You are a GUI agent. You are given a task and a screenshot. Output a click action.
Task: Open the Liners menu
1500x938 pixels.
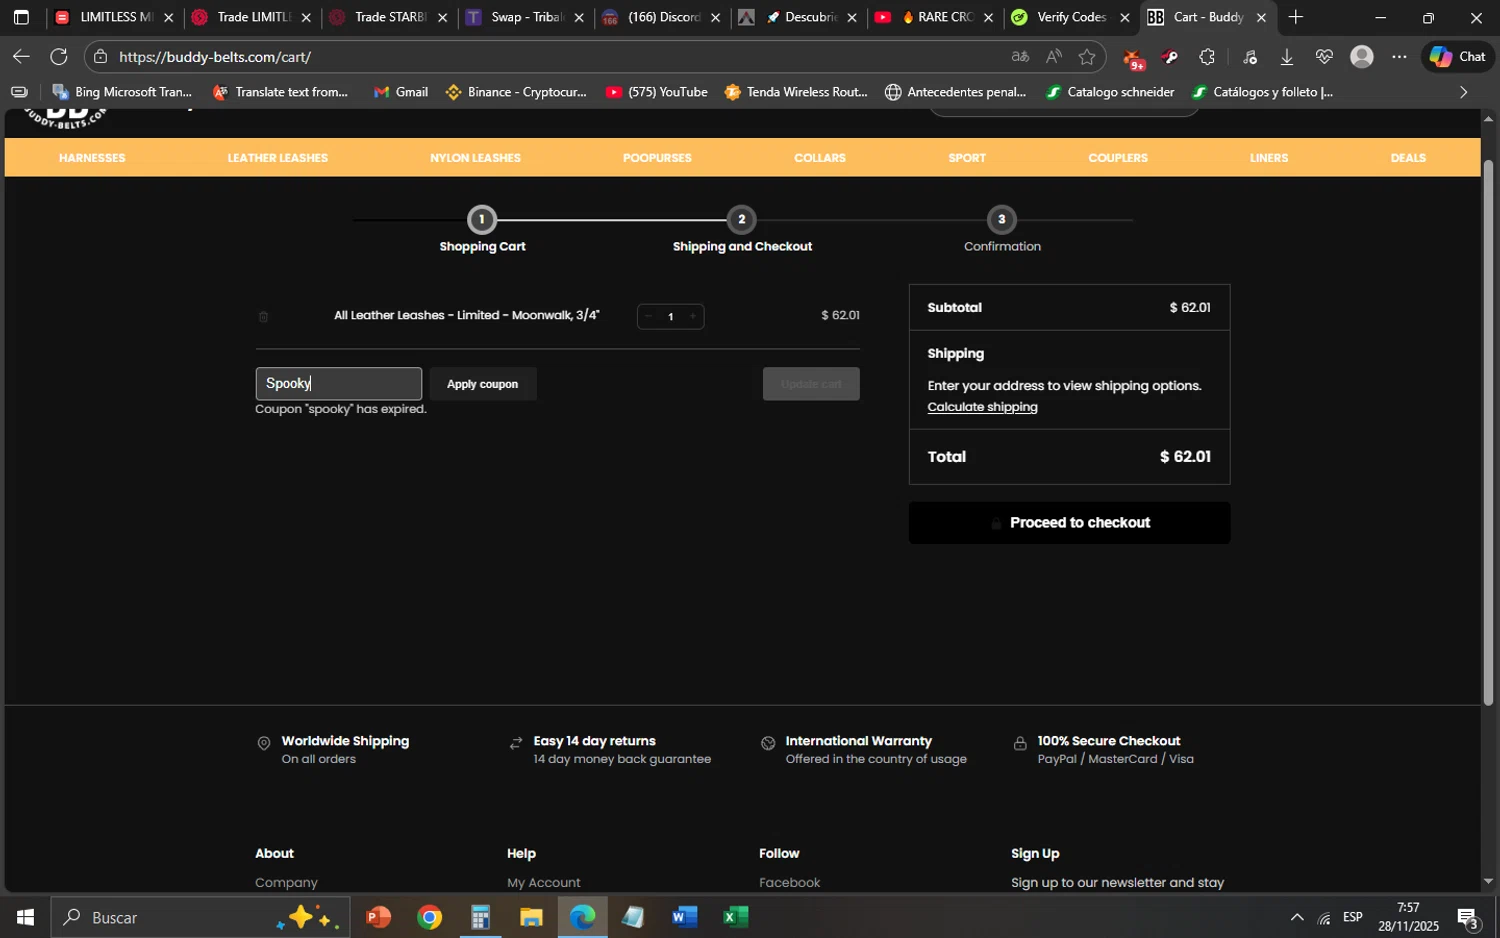coord(1269,158)
